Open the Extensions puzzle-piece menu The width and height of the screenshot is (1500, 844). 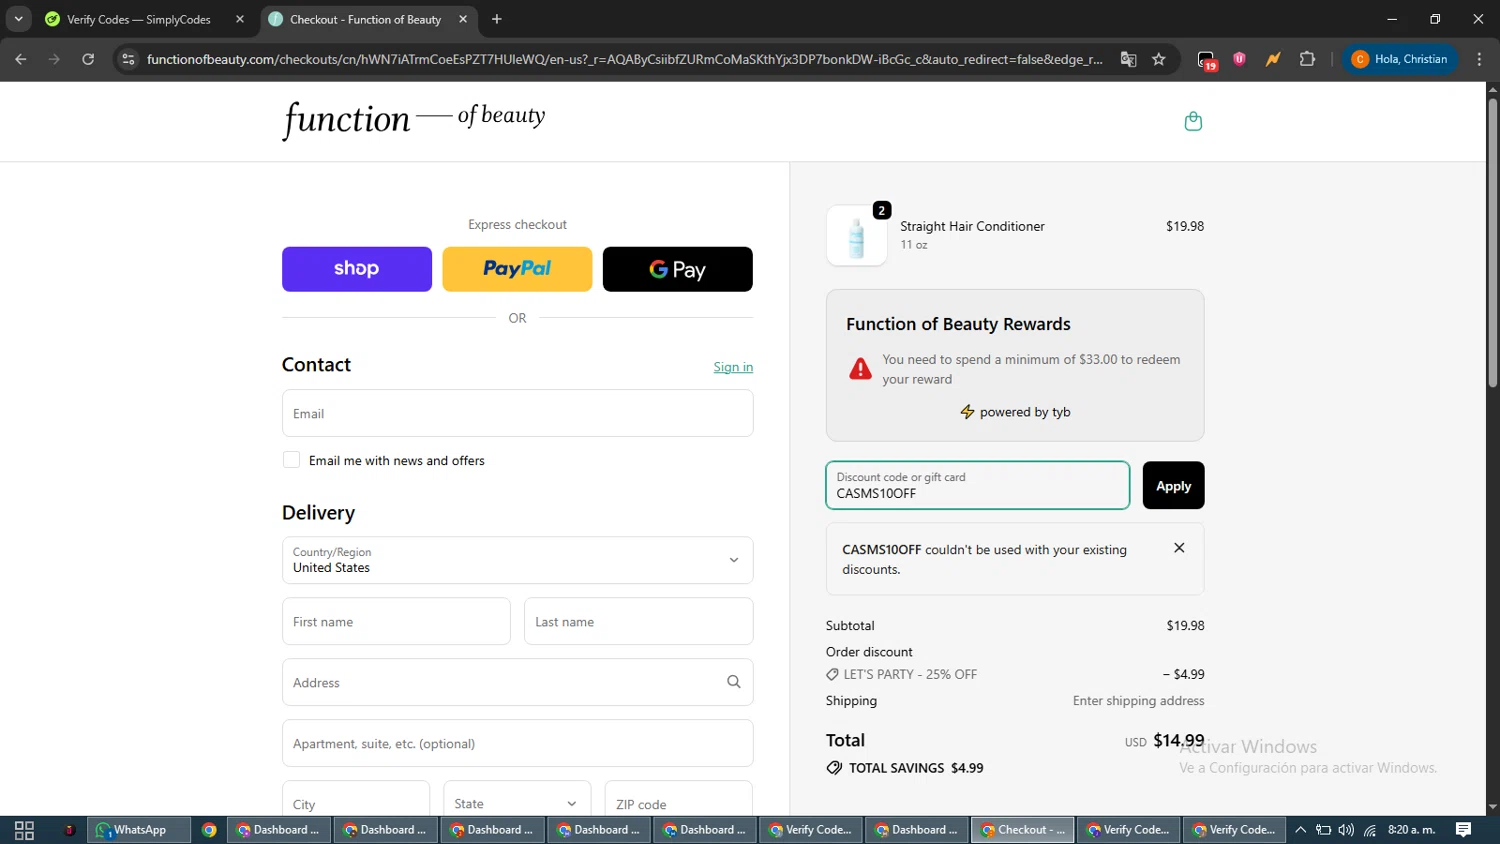point(1307,59)
